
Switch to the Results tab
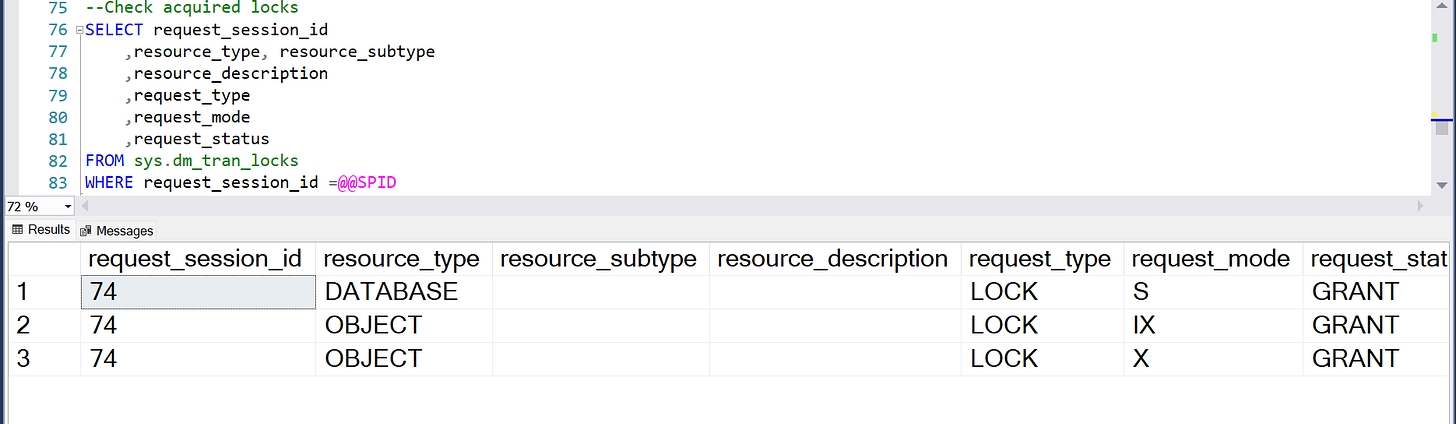[41, 230]
